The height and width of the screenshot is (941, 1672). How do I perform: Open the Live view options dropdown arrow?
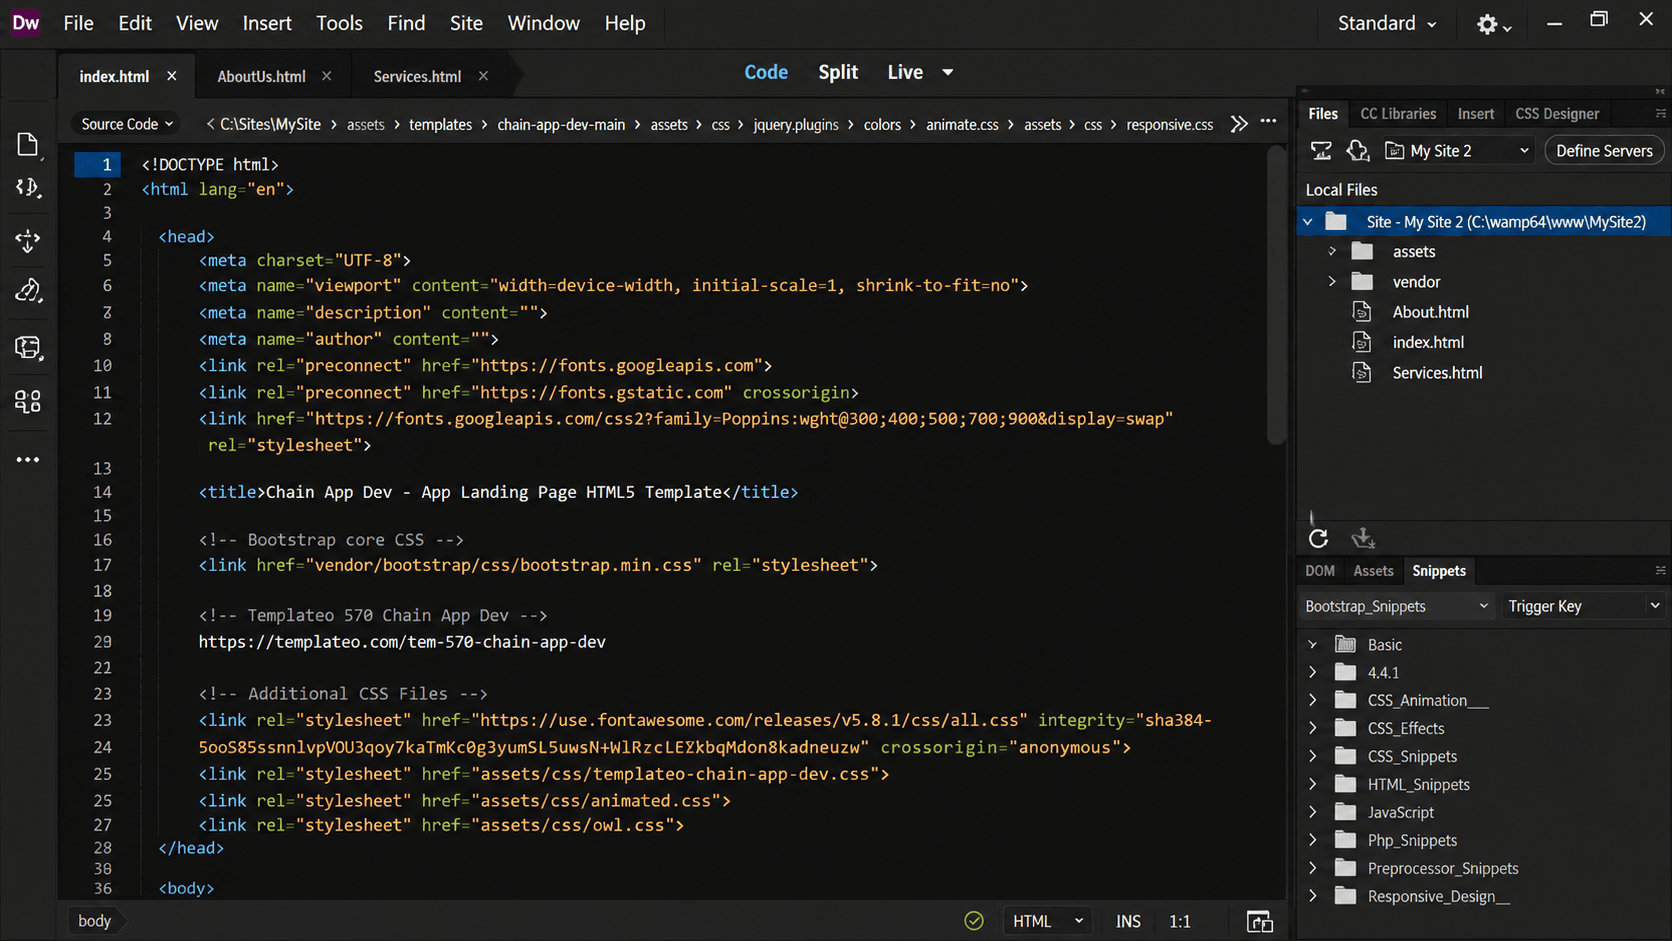(948, 72)
